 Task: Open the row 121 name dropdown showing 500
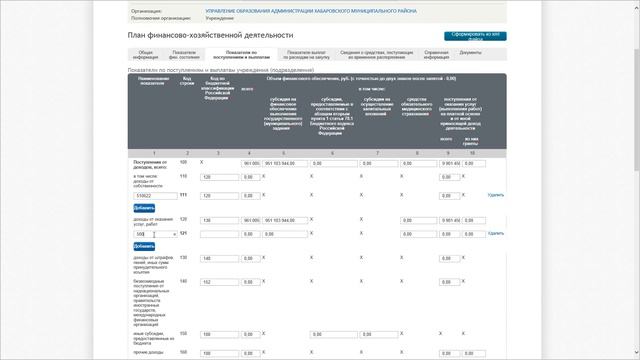[156, 234]
